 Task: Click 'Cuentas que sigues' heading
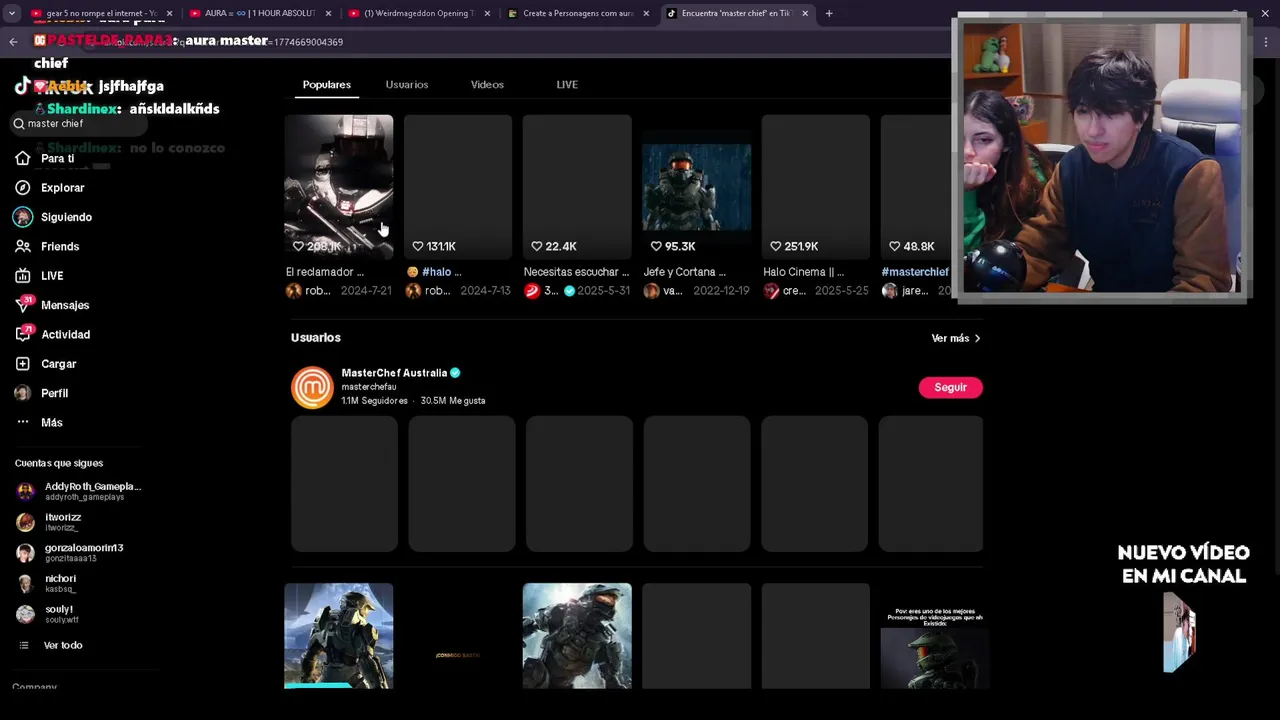59,463
